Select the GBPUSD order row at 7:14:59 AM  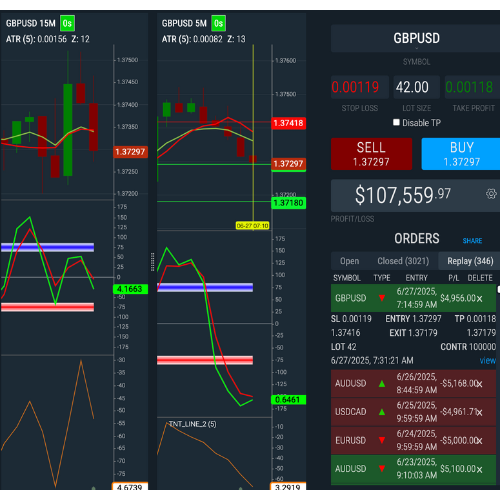point(413,298)
